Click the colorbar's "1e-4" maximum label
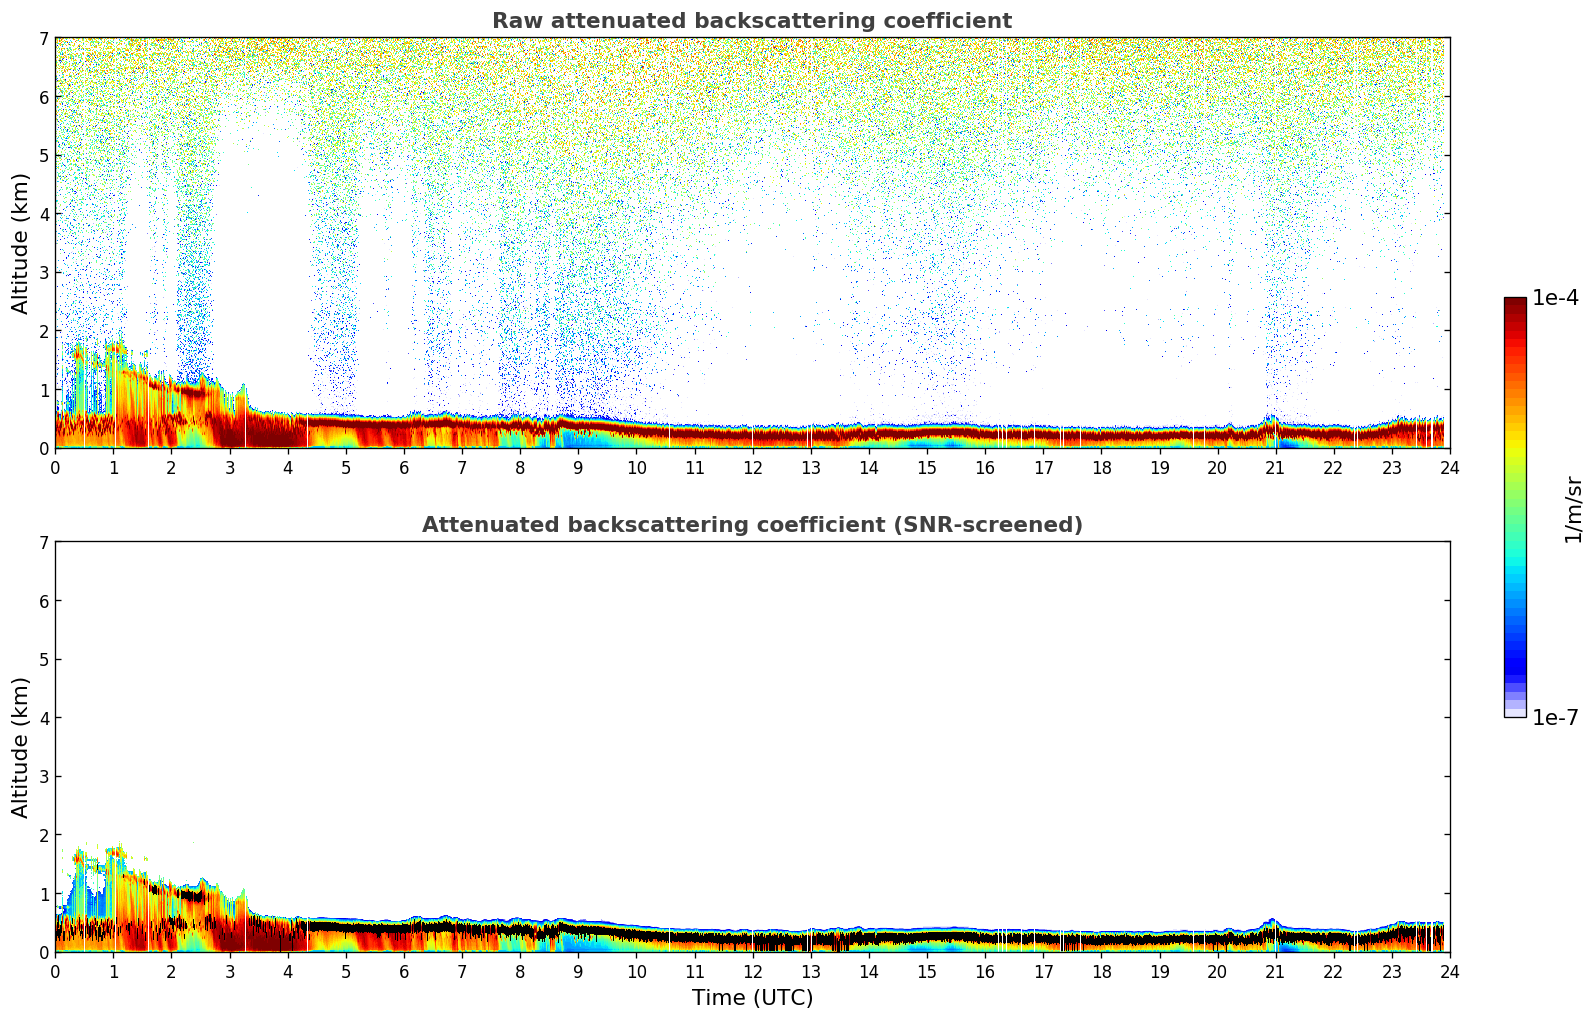Screen dimensions: 1595x1020 1555,298
